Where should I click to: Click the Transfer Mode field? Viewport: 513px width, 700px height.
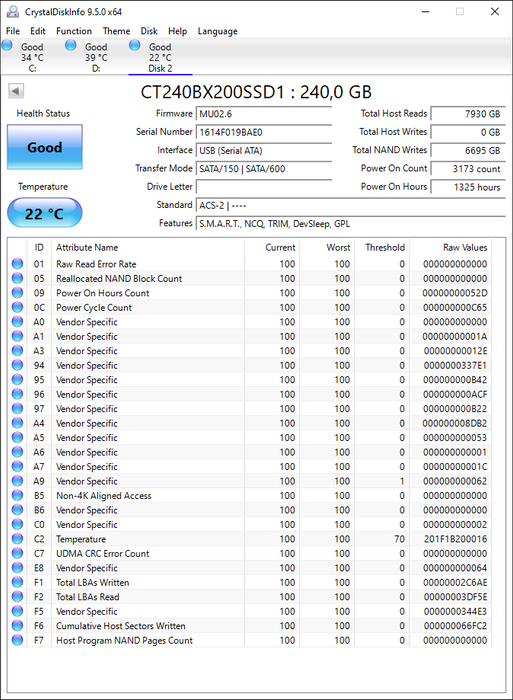[263, 169]
